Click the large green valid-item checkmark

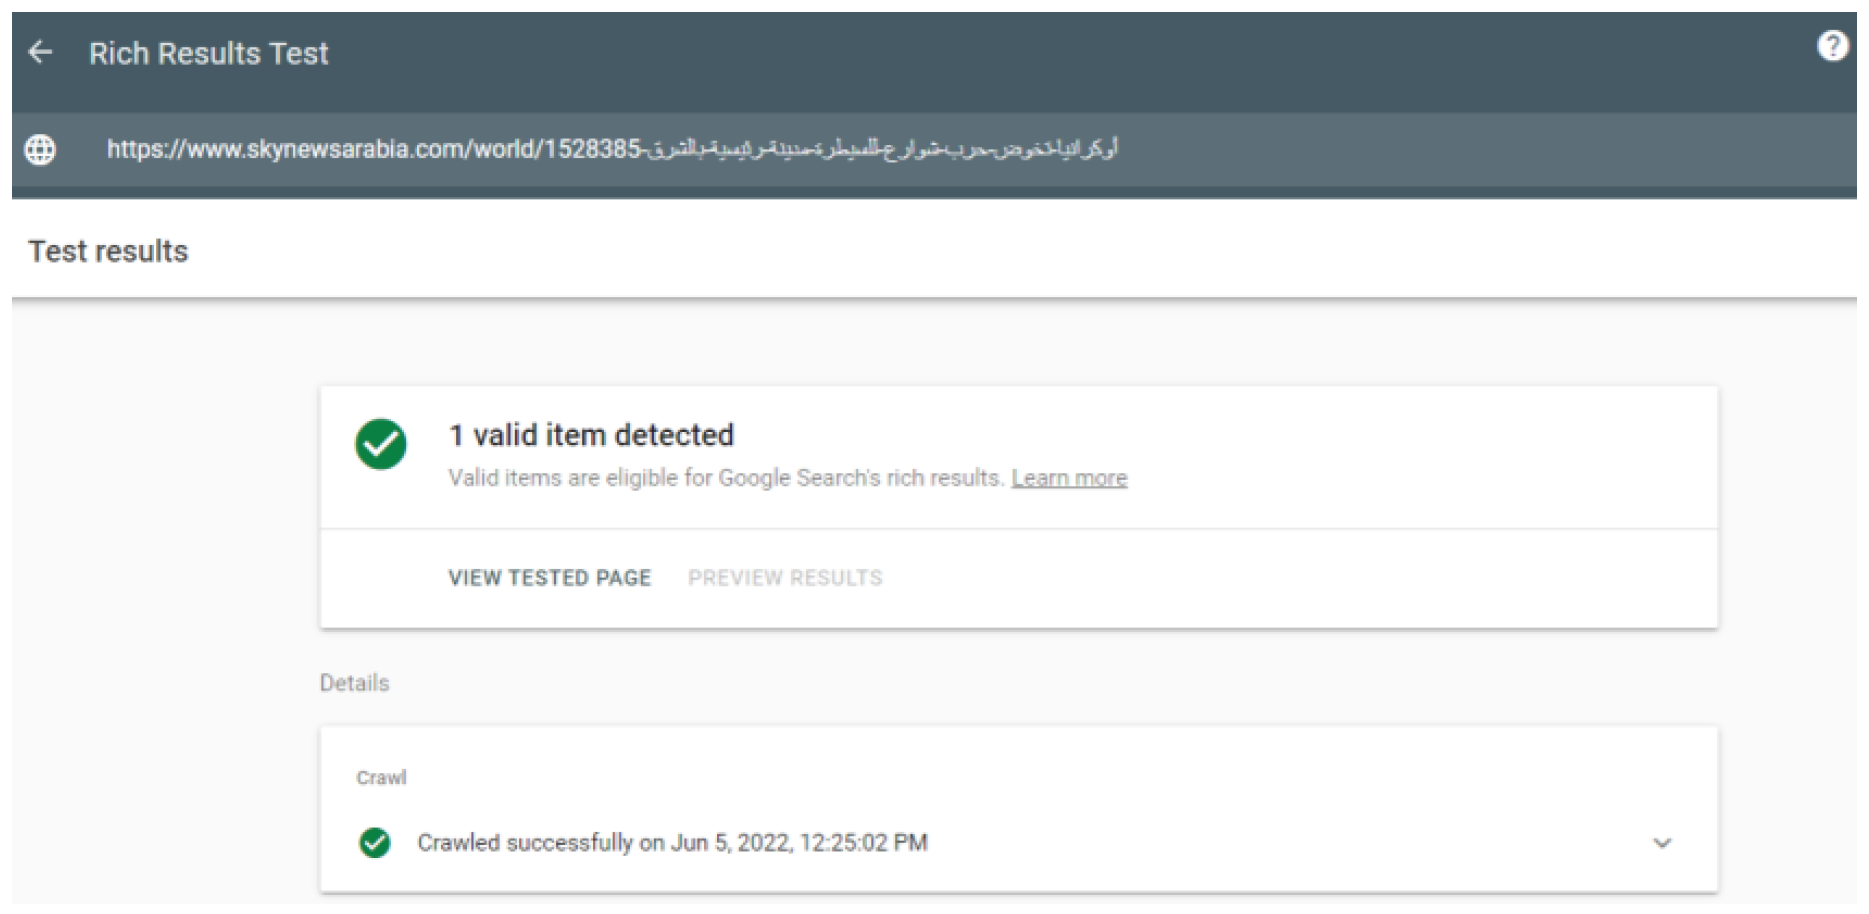click(x=381, y=444)
